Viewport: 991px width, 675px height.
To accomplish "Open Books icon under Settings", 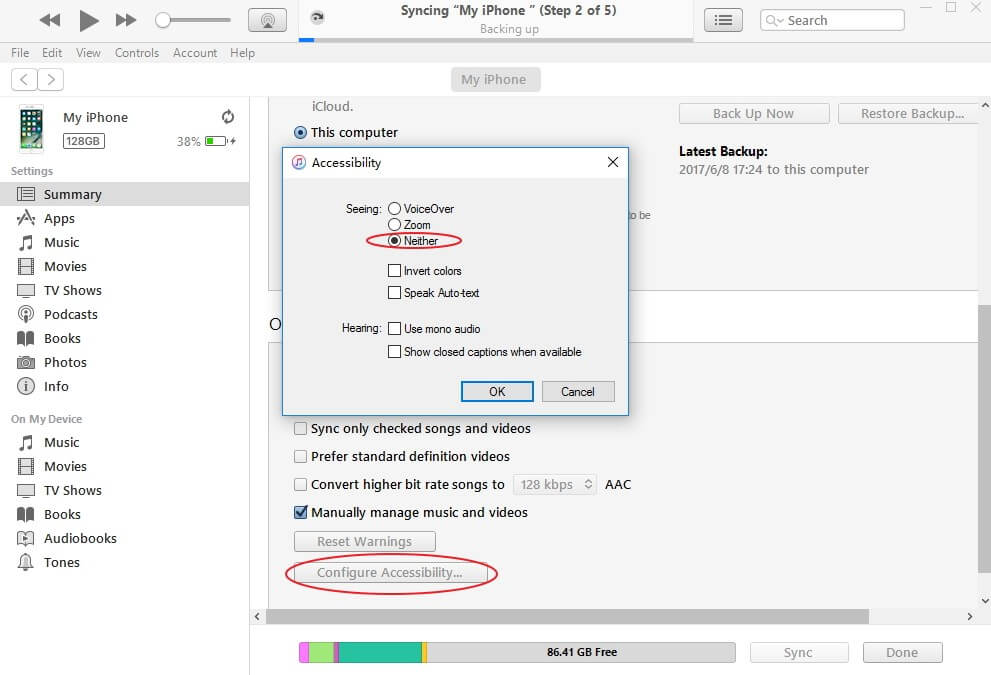I will [x=26, y=338].
